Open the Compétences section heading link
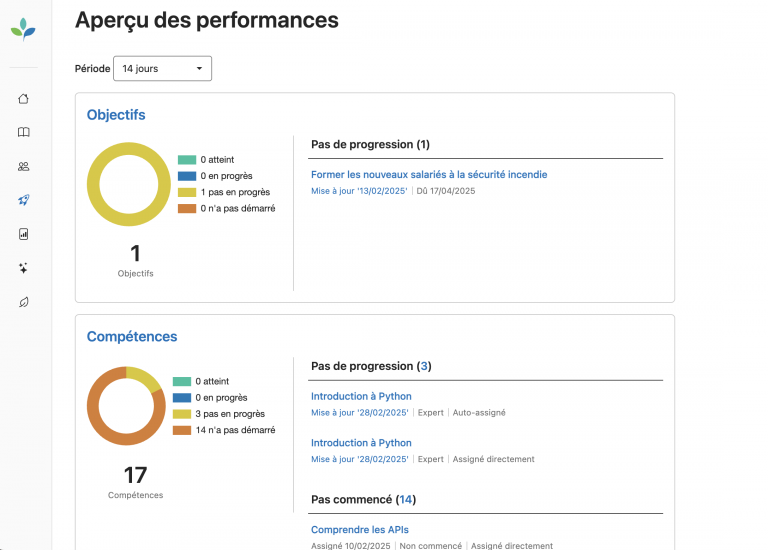Screen dimensions: 768x550 pos(132,336)
